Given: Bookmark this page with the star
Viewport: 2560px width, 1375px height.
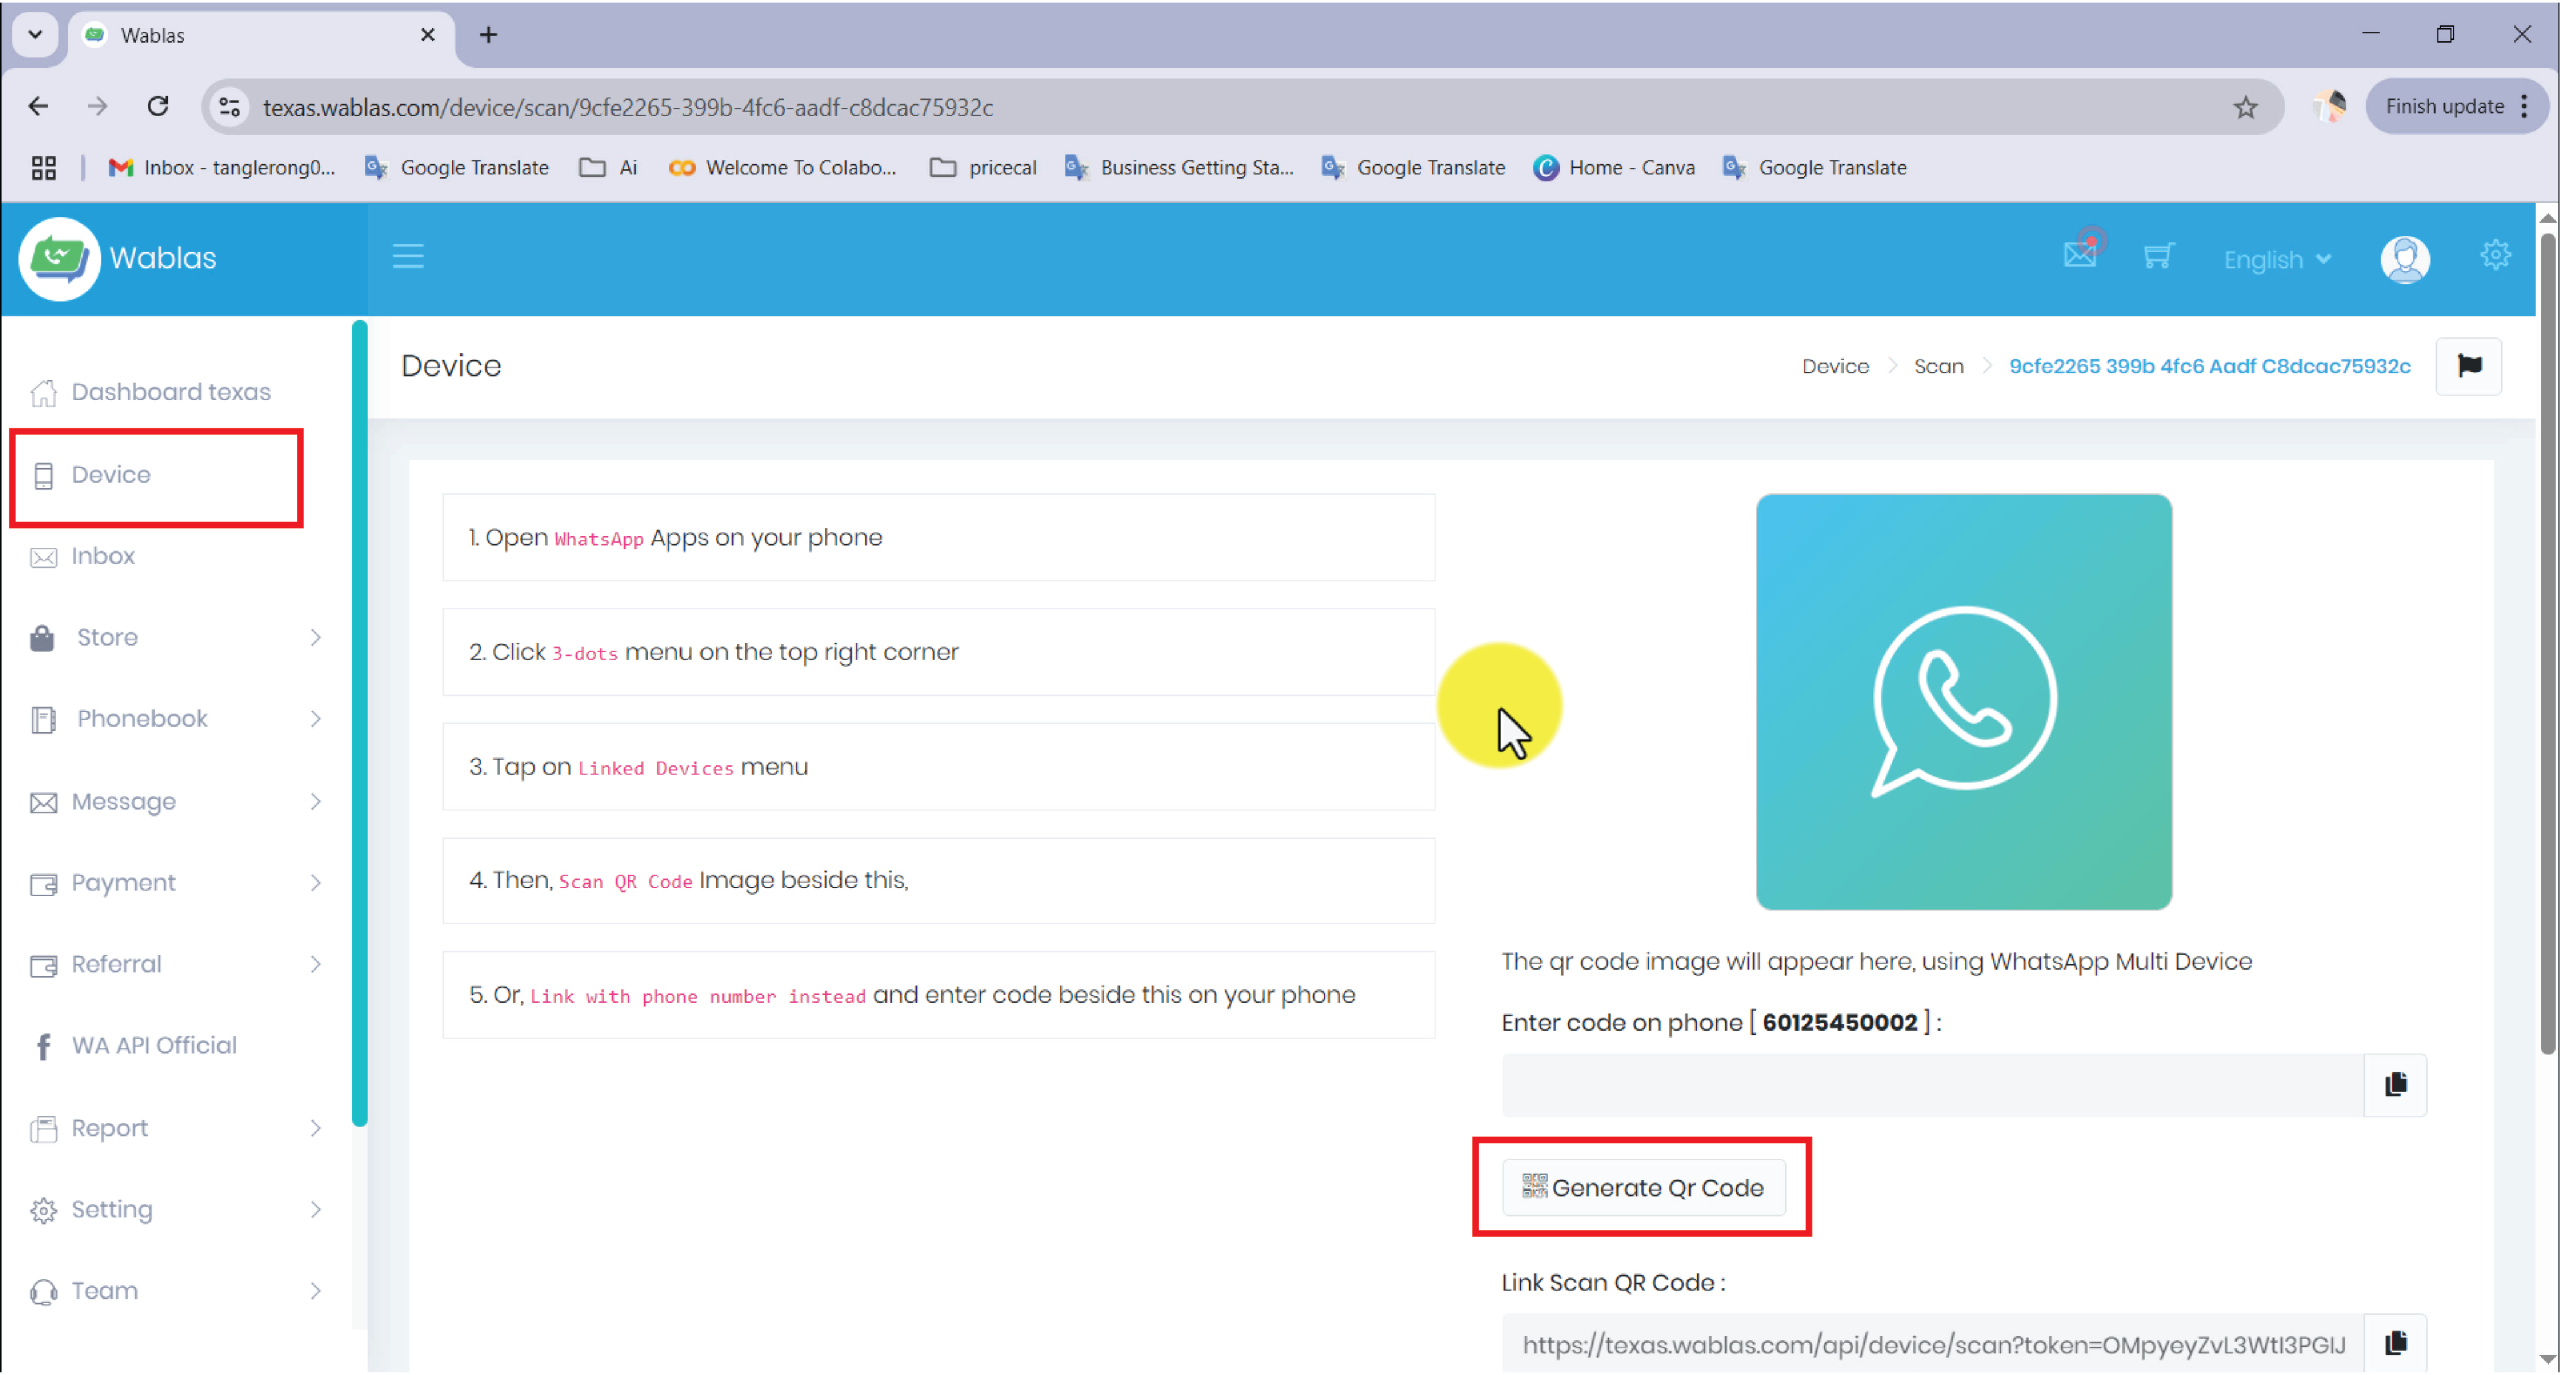Looking at the screenshot, I should tap(2245, 107).
